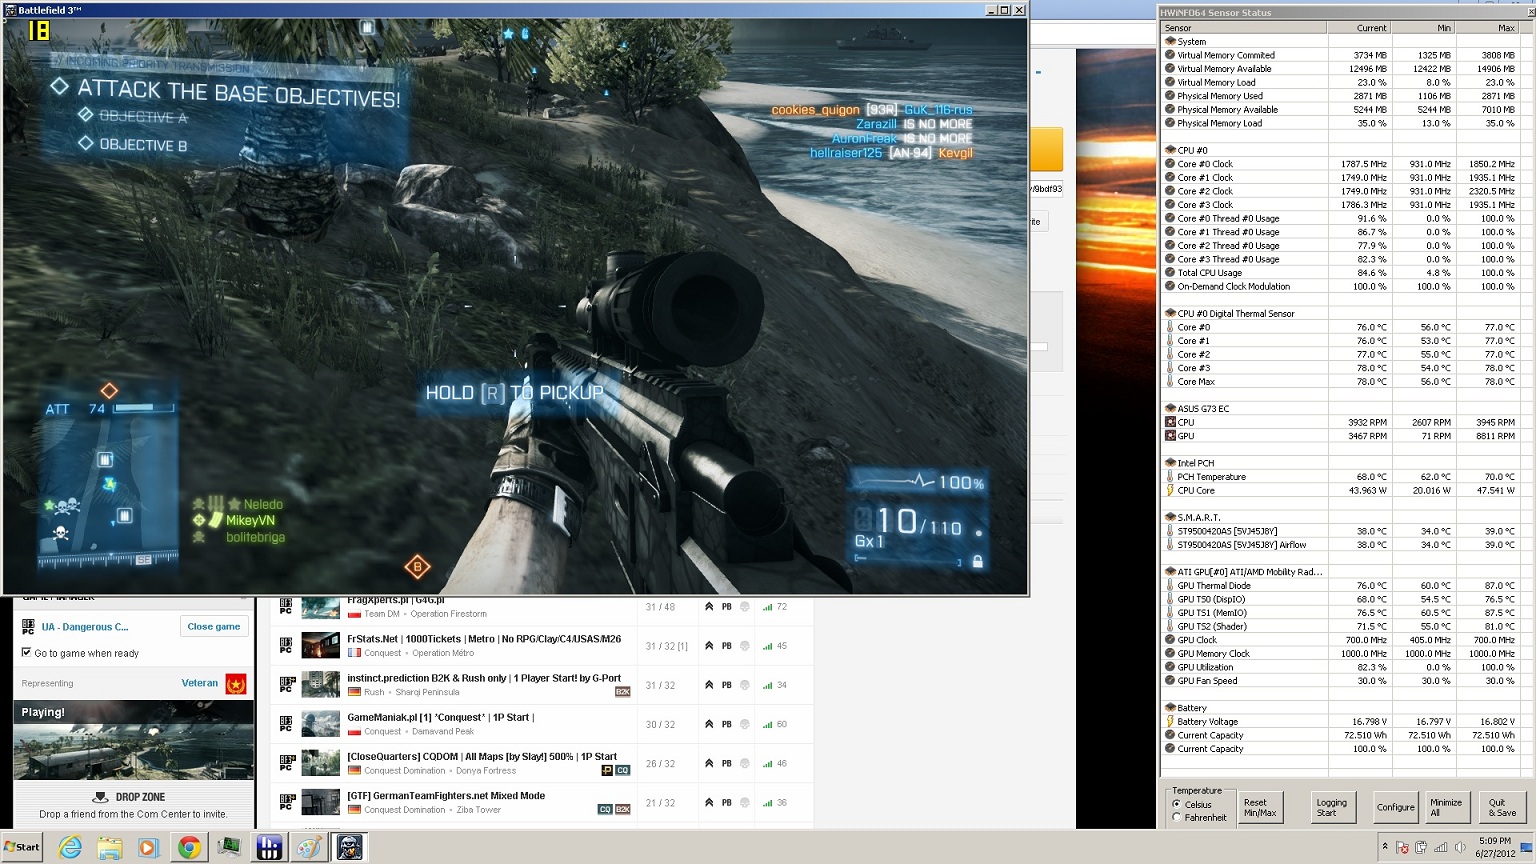Switch to HWiNFO bars icon on taskbar

(x=269, y=847)
